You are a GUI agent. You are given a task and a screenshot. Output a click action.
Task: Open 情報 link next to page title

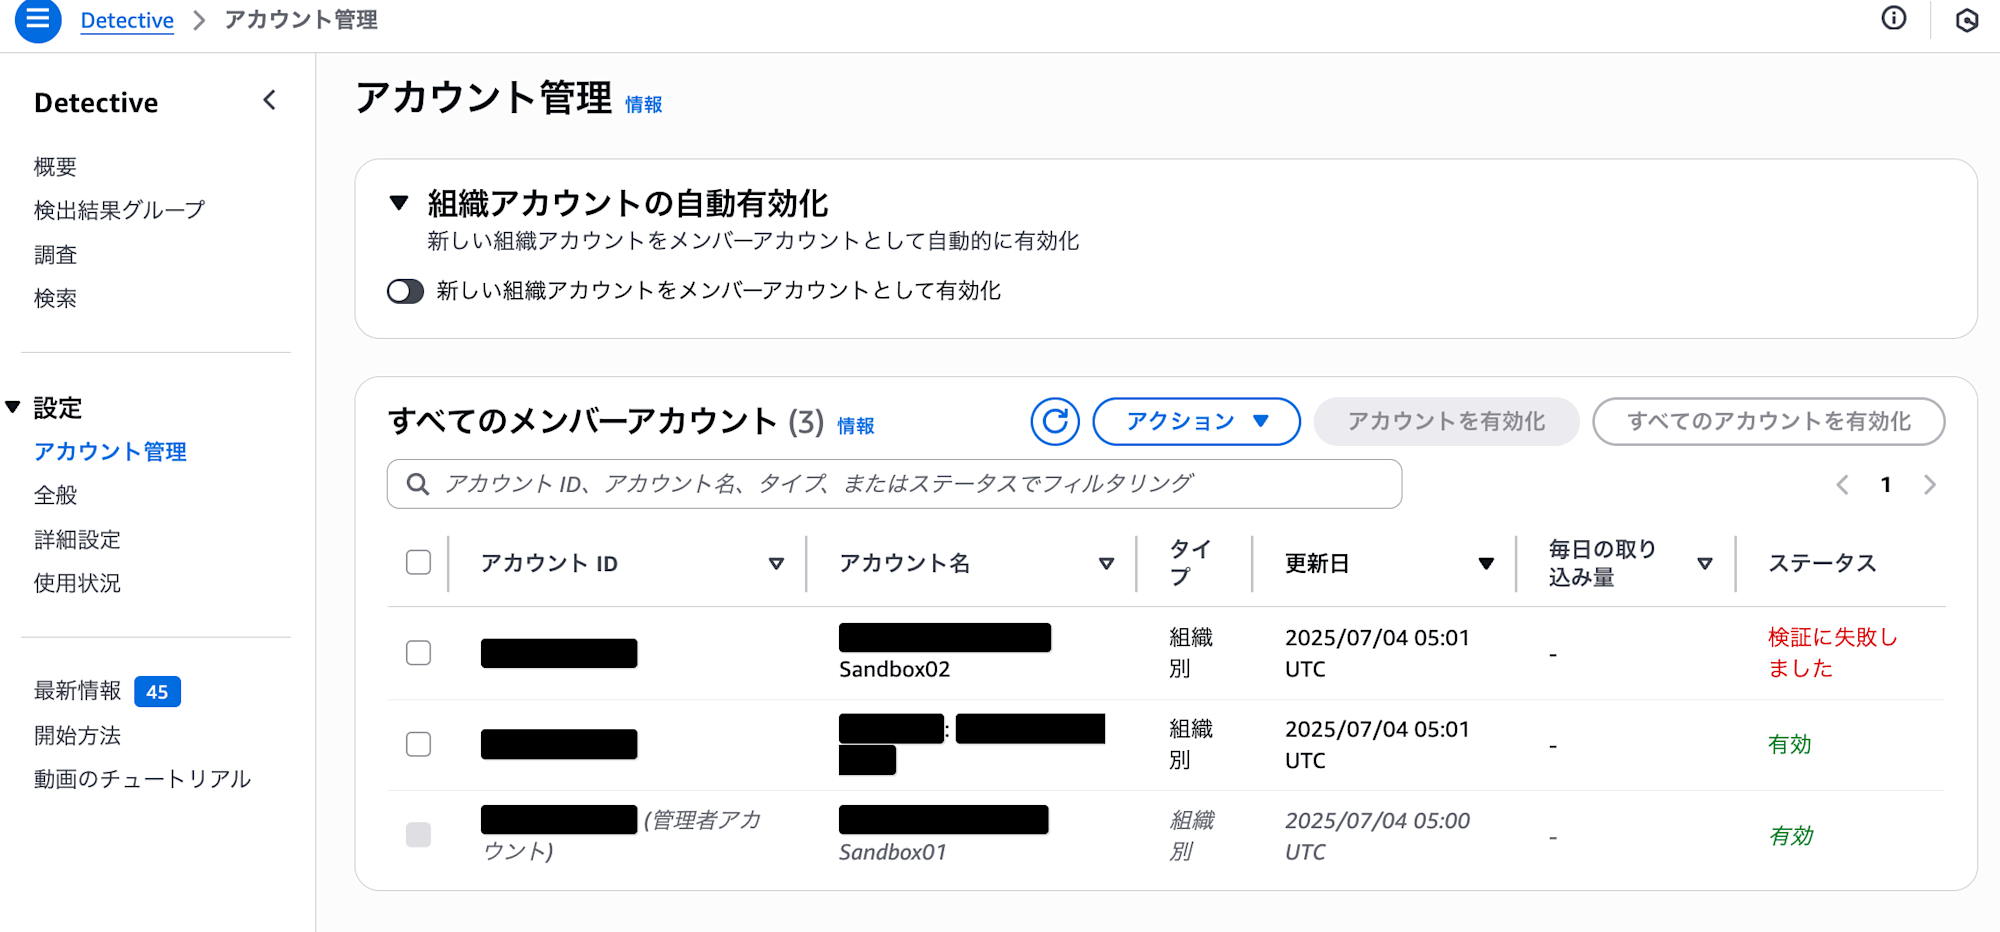click(644, 104)
